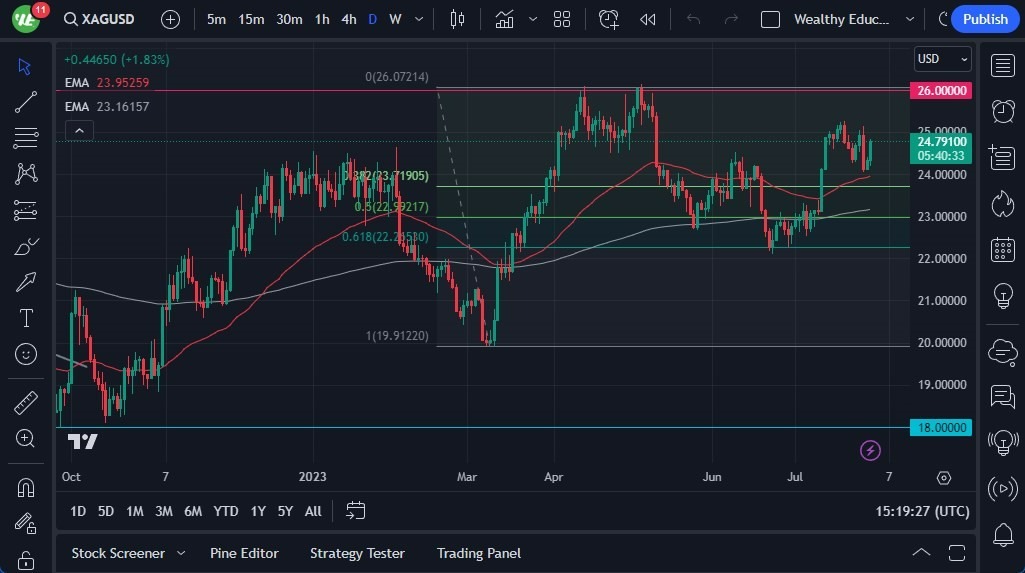1025x573 pixels.
Task: Select the Brush drawing tool
Action: click(x=26, y=246)
